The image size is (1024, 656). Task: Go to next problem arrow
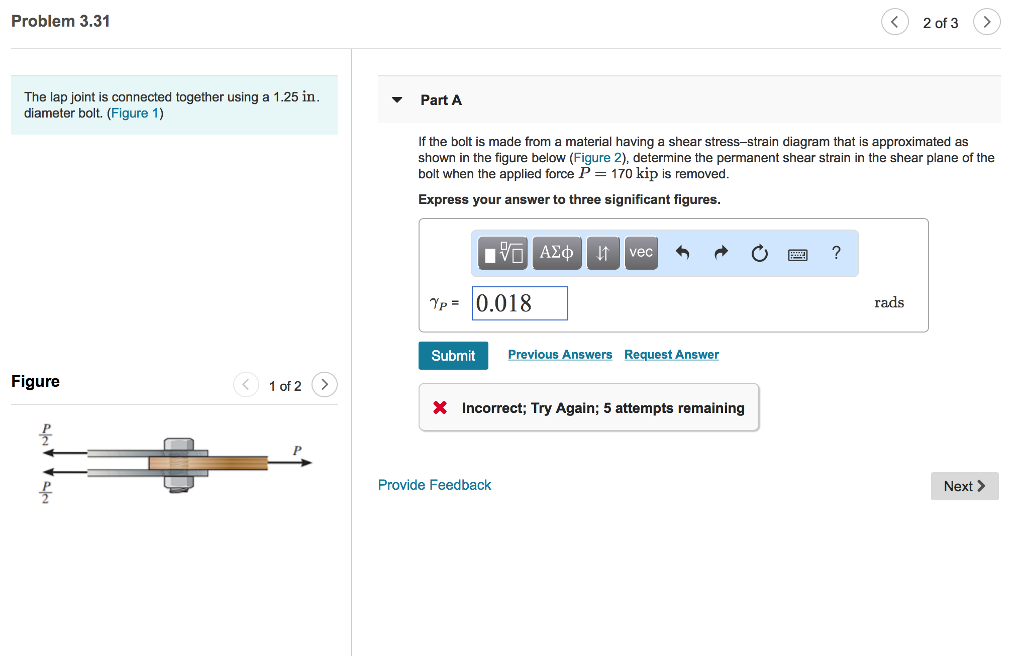click(x=986, y=22)
